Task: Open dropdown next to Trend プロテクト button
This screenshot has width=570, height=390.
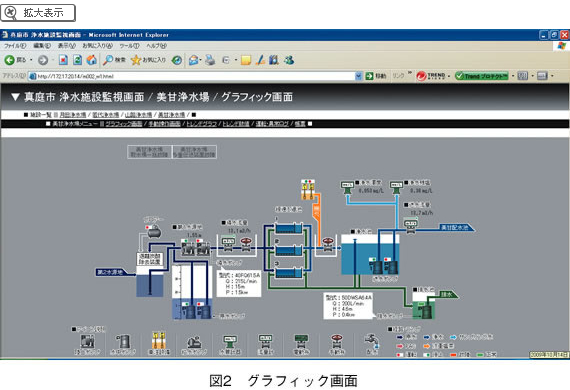Action: point(513,76)
